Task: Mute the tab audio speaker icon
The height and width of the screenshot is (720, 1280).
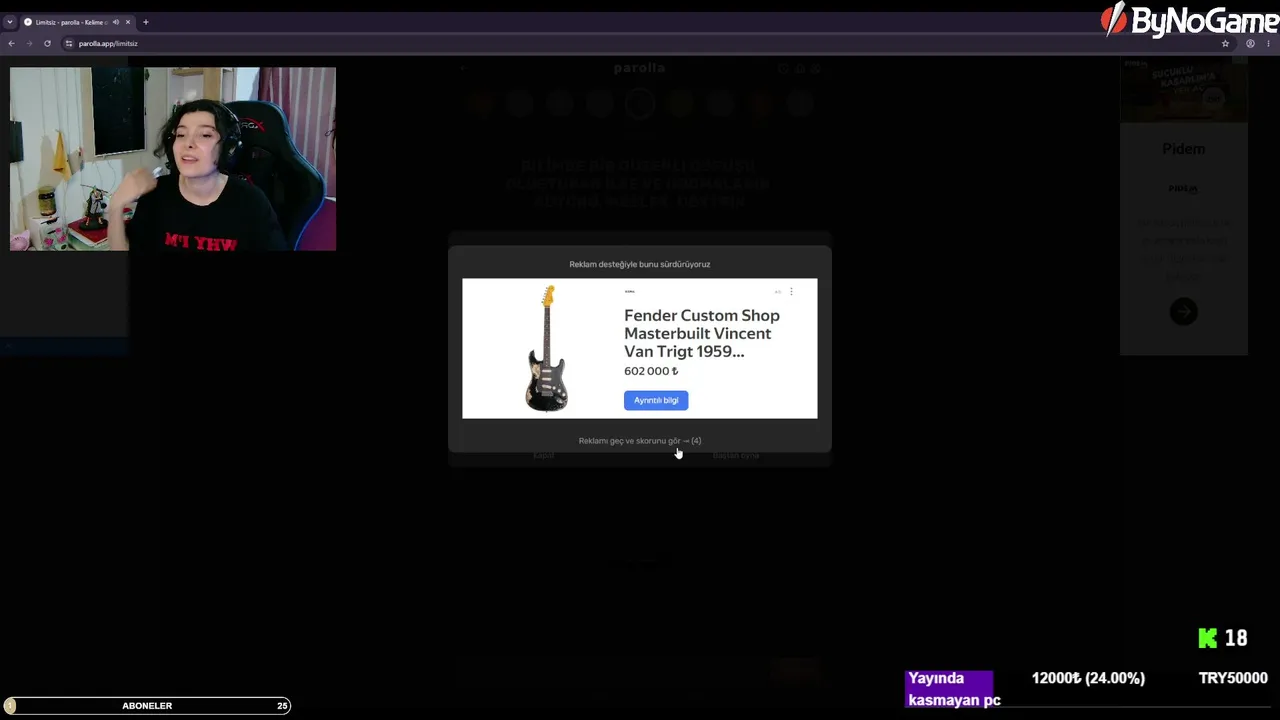Action: [x=116, y=22]
